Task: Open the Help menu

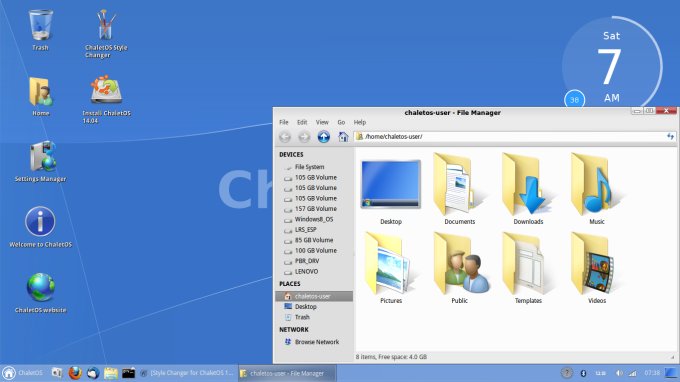Action: click(x=360, y=122)
